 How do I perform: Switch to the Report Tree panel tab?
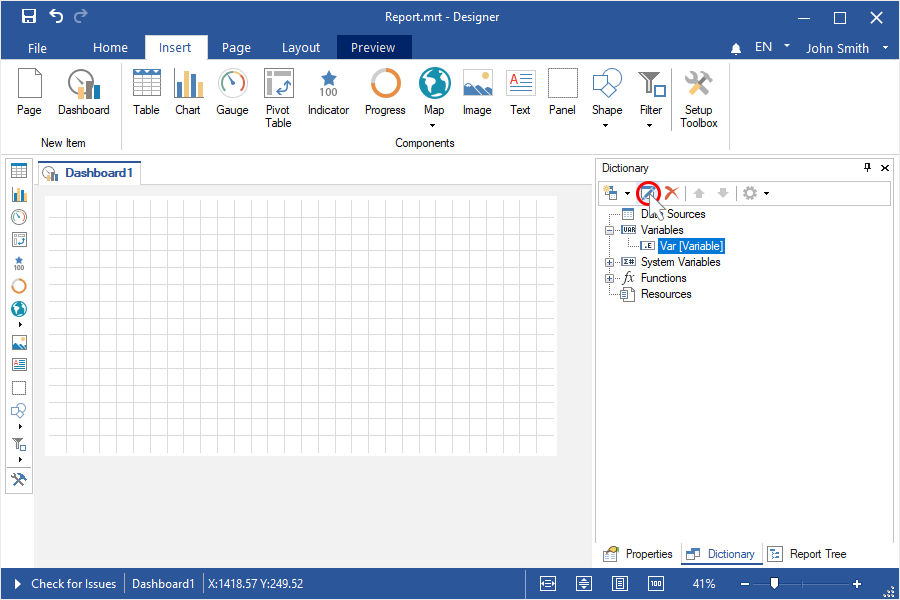pos(807,554)
